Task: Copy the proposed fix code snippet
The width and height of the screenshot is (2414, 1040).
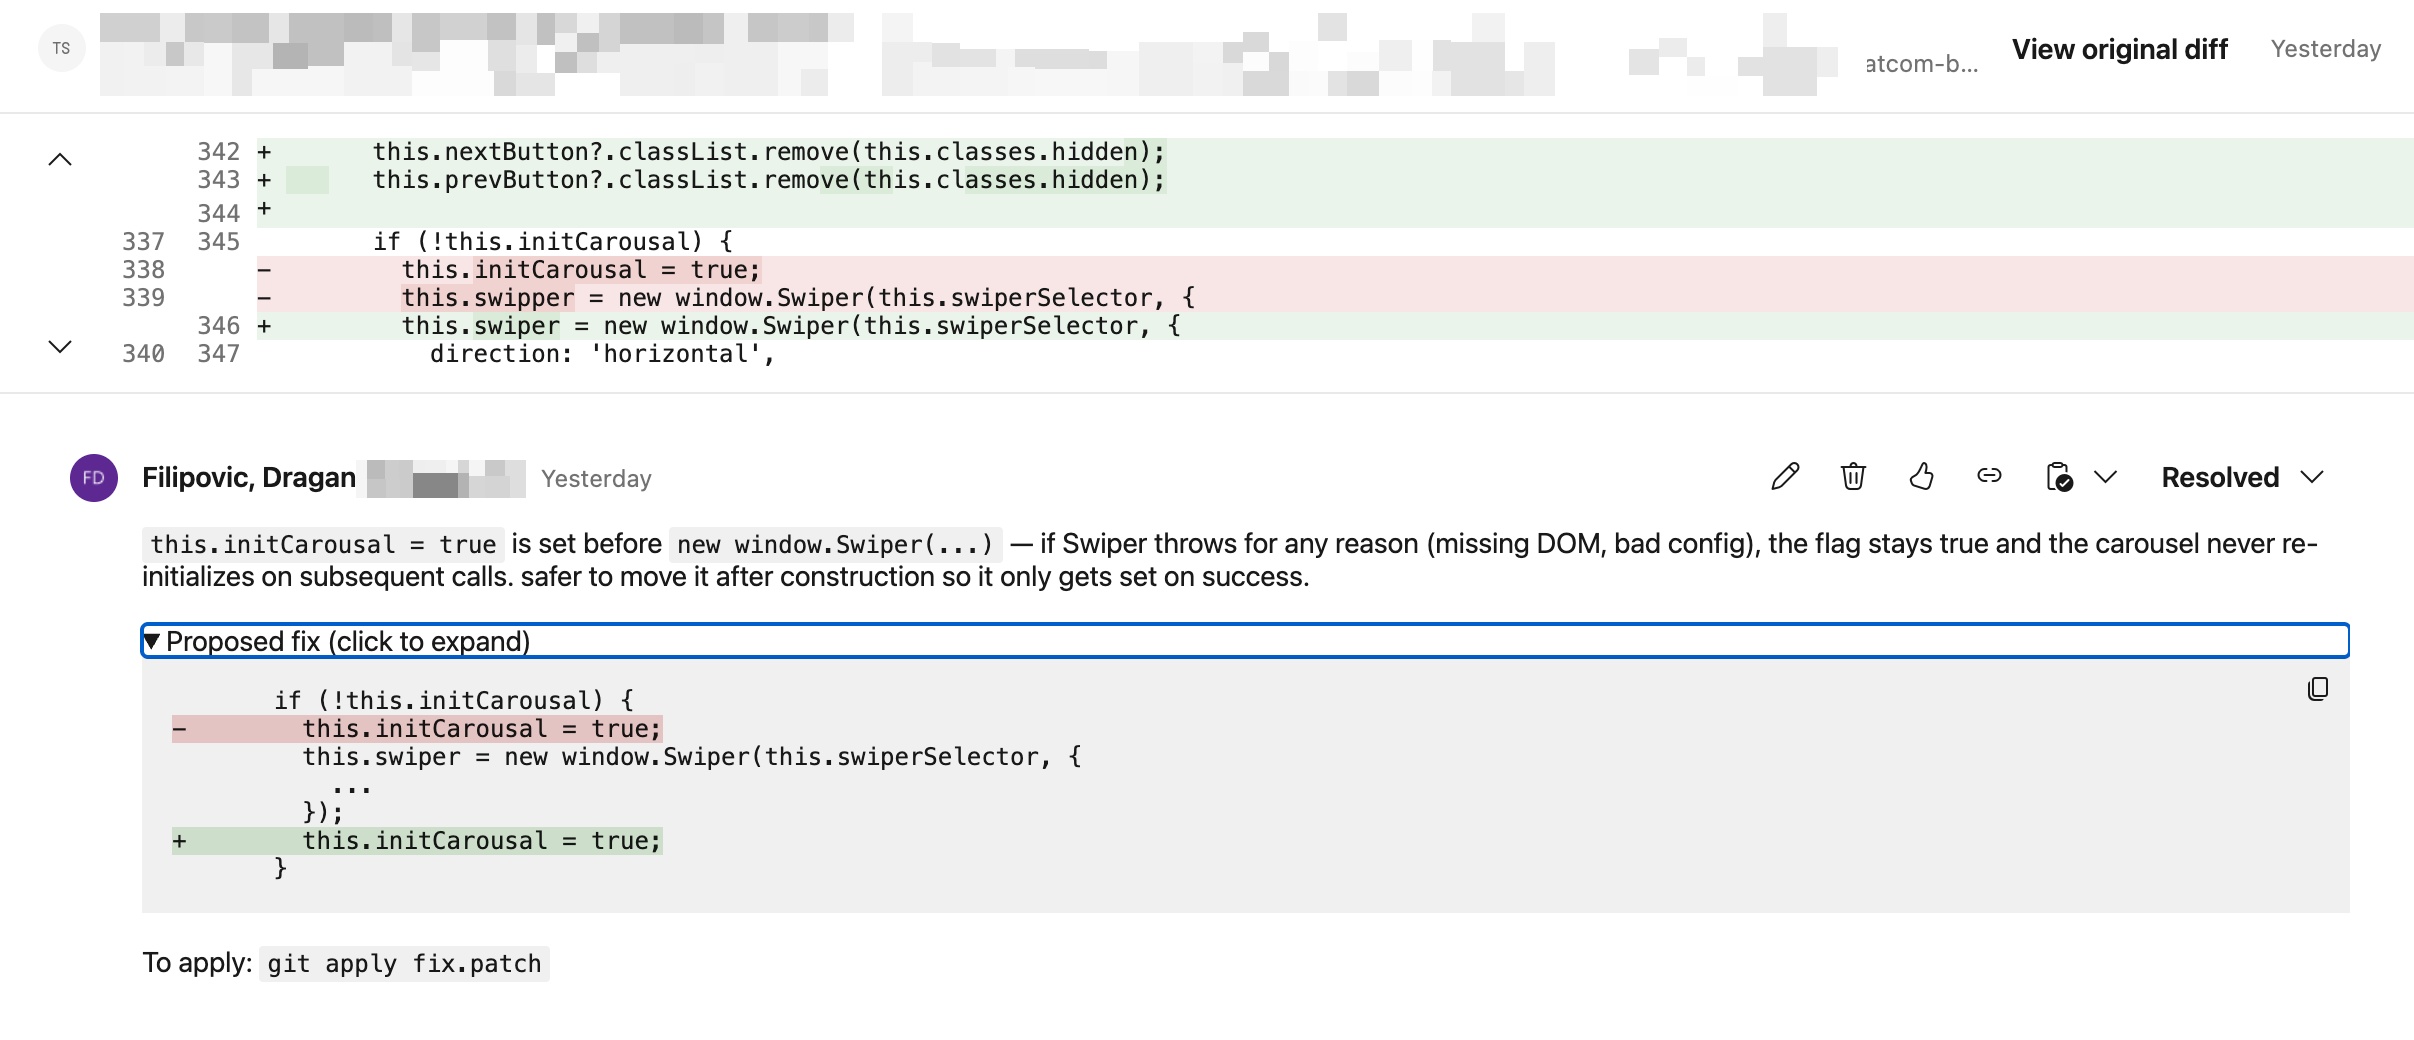Action: [2319, 688]
